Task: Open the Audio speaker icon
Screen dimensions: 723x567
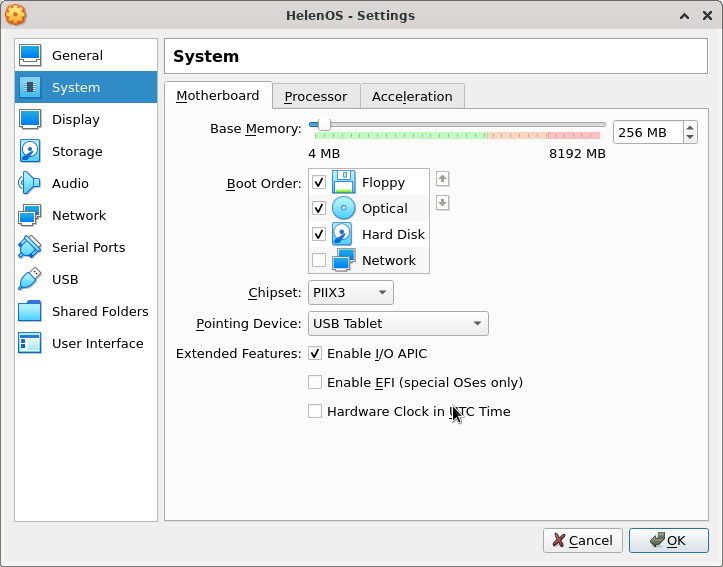Action: click(x=30, y=184)
